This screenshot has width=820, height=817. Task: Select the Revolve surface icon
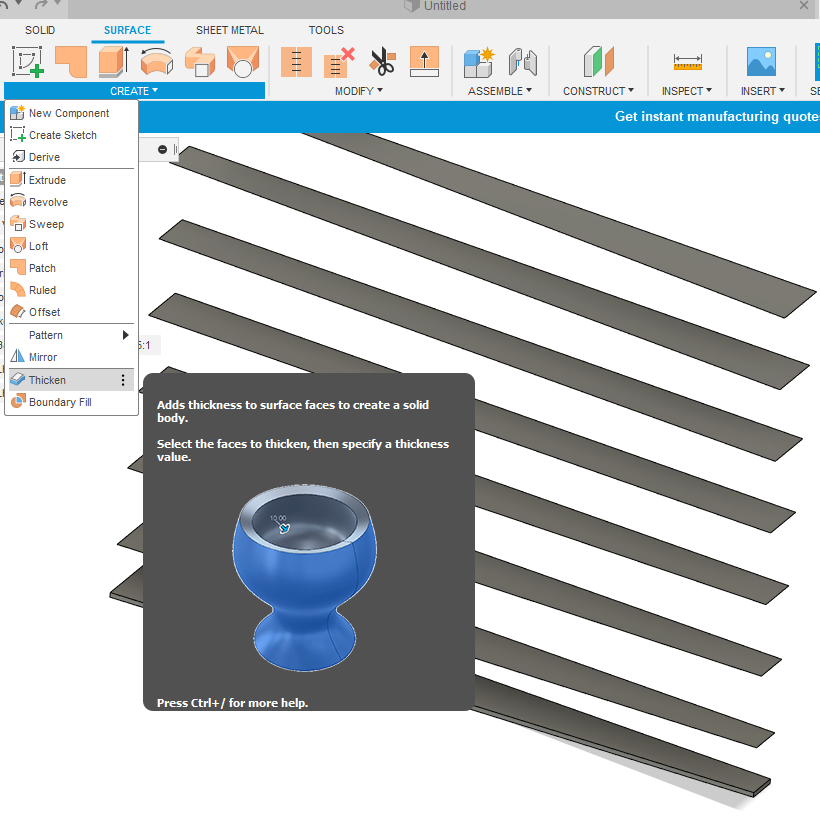[x=156, y=60]
